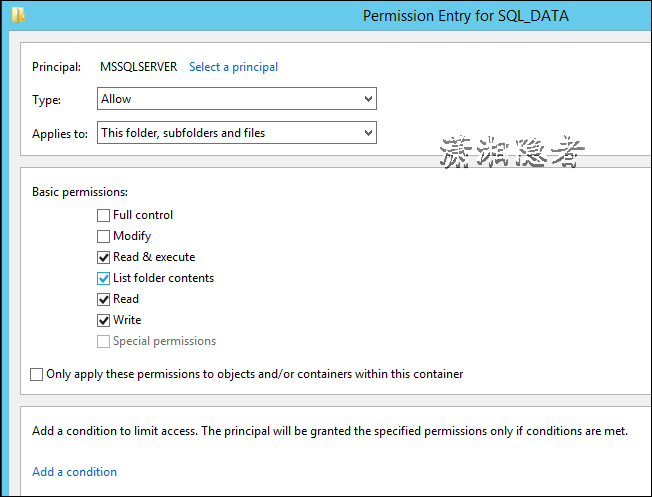
Task: Disable the Write permission checkbox
Action: click(x=103, y=320)
